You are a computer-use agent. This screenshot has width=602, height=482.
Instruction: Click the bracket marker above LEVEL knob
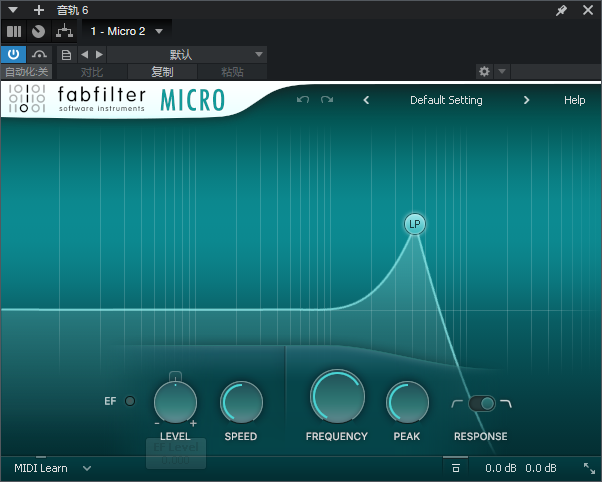pos(175,375)
